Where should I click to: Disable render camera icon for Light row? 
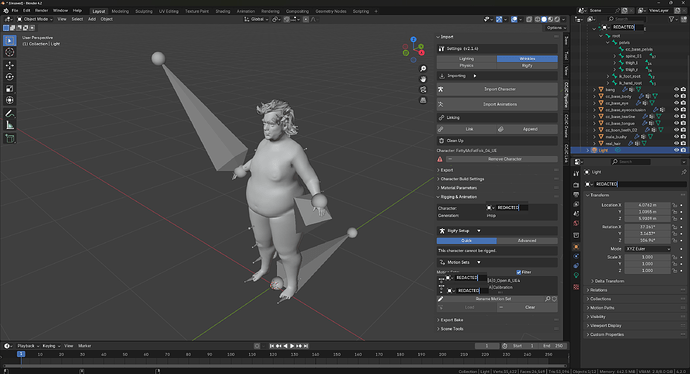[x=683, y=150]
